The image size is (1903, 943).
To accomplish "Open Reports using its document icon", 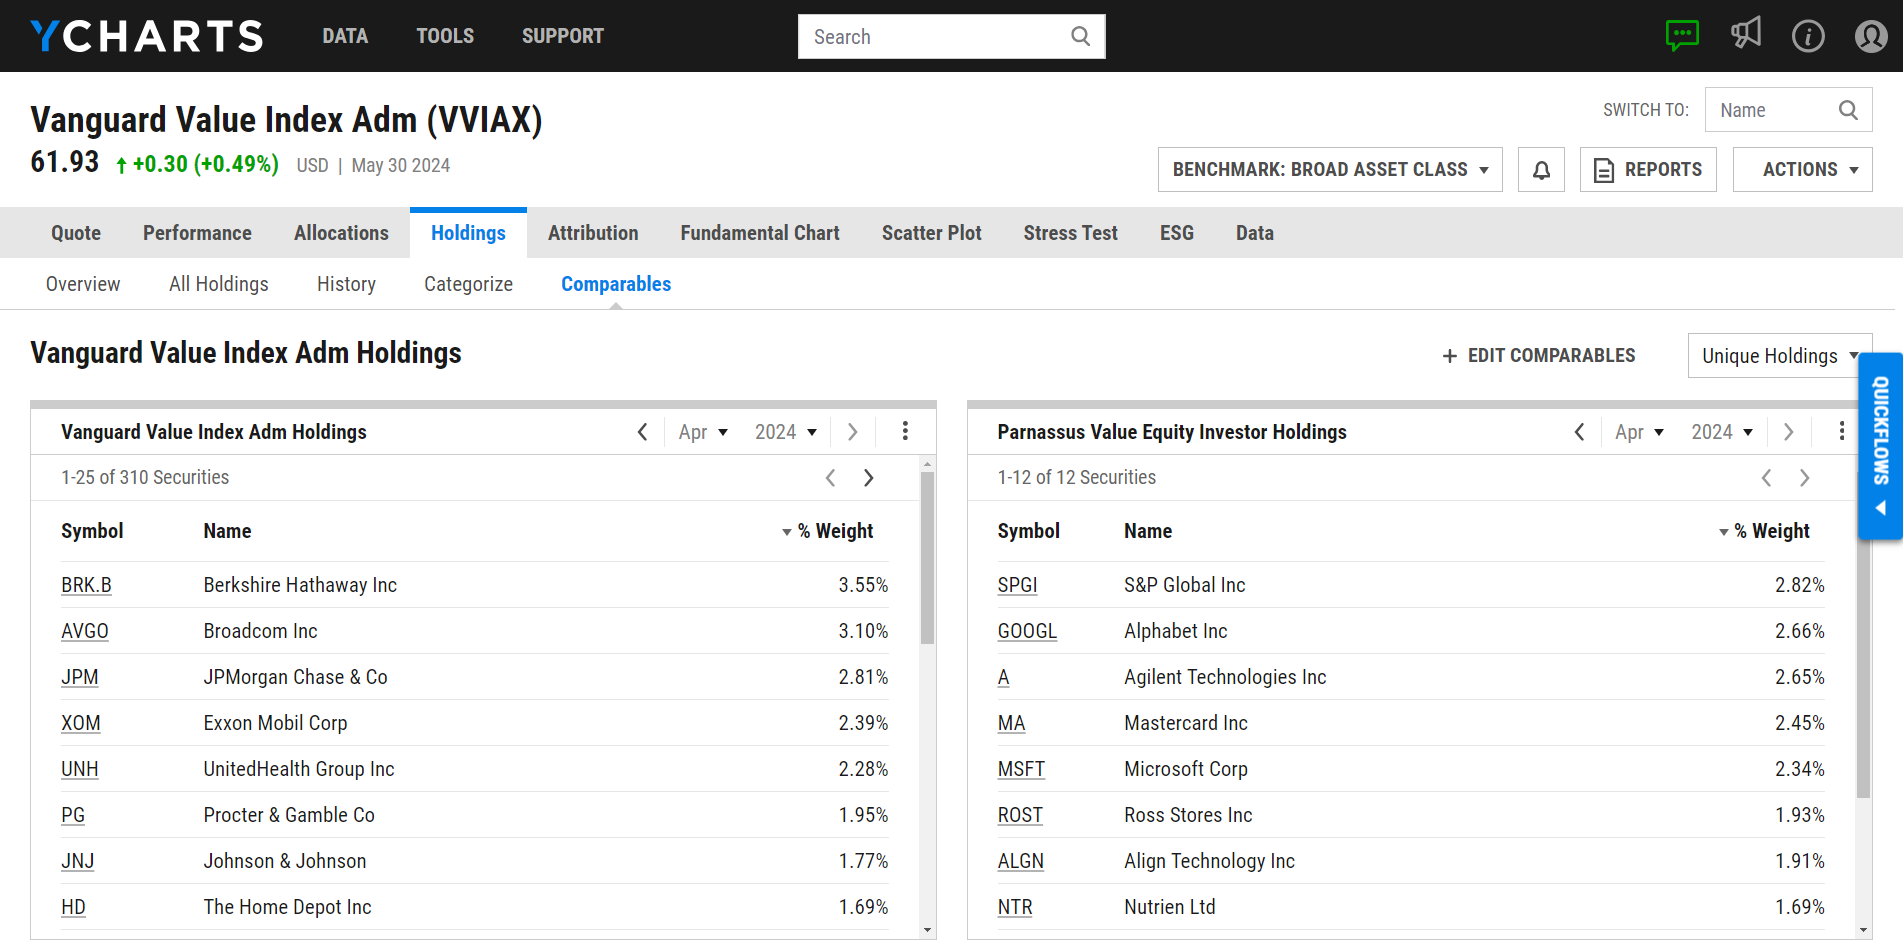I will tap(1603, 170).
